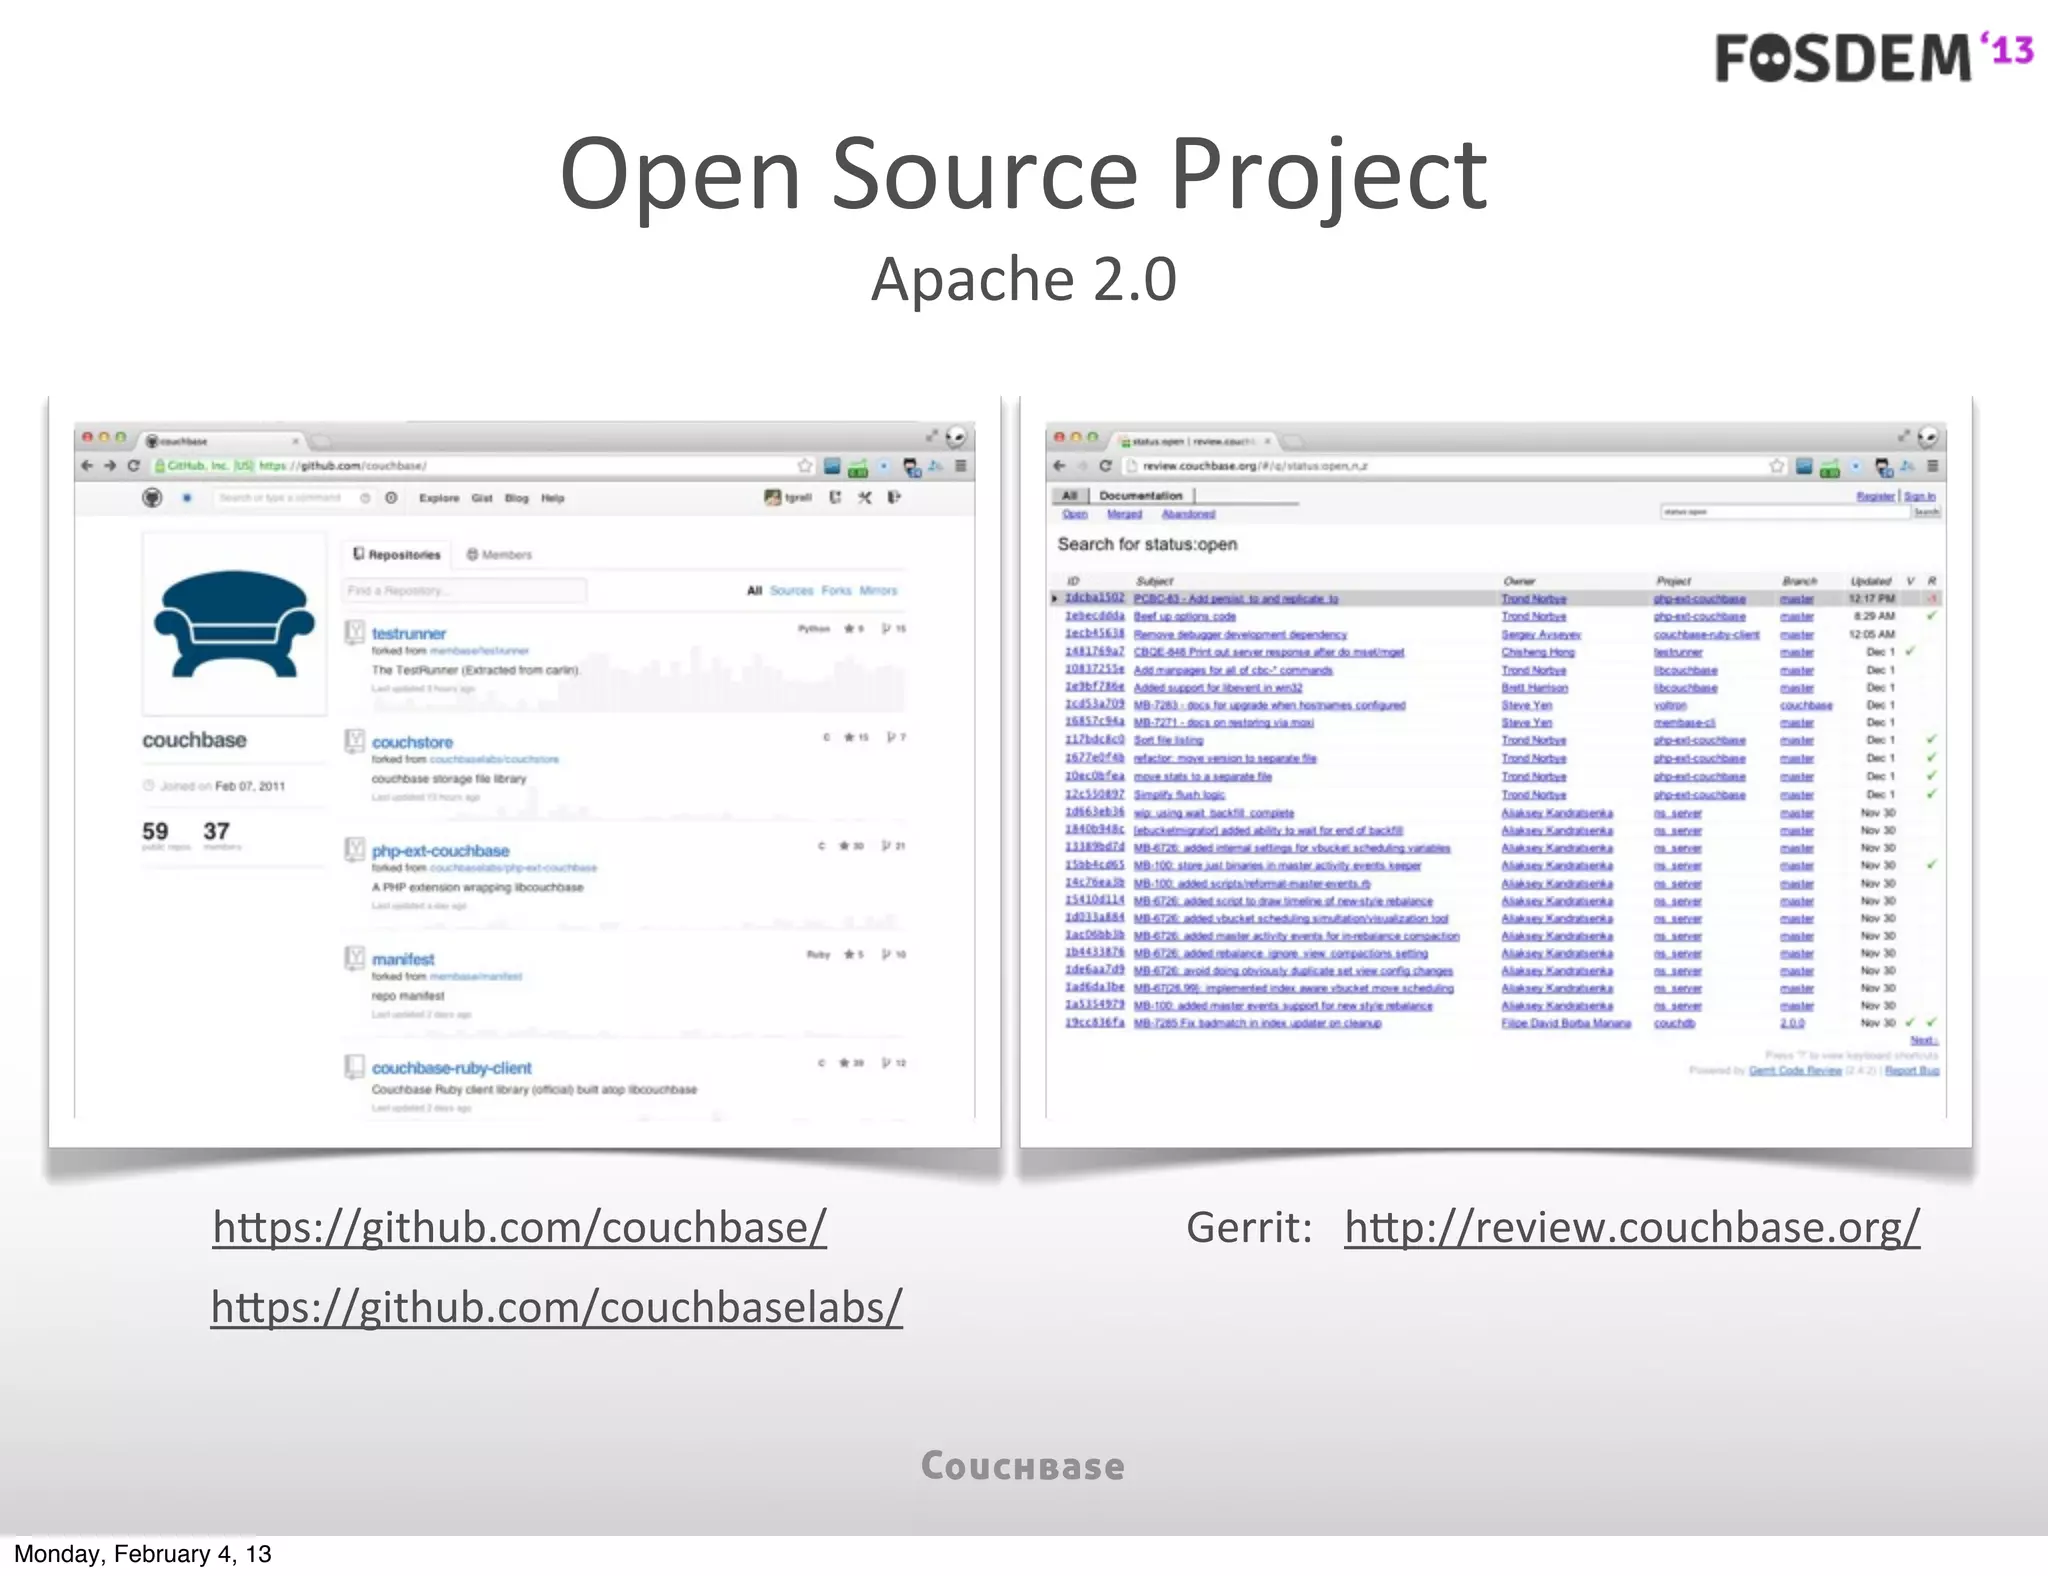Click the Open changes link in Gerrit
Image resolution: width=2048 pixels, height=1576 pixels.
point(1074,514)
